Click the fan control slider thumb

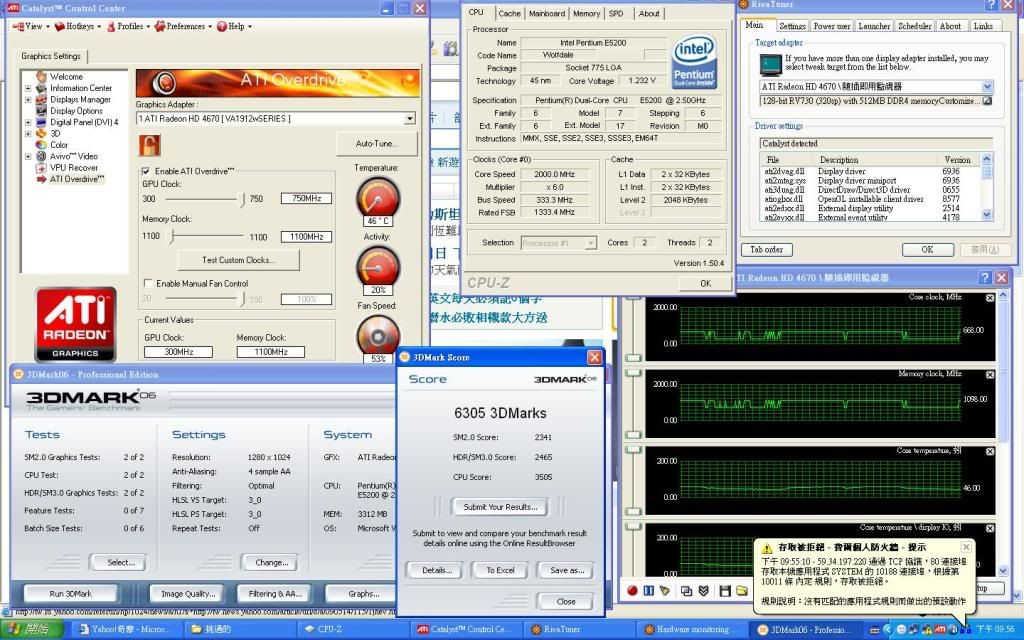click(242, 298)
